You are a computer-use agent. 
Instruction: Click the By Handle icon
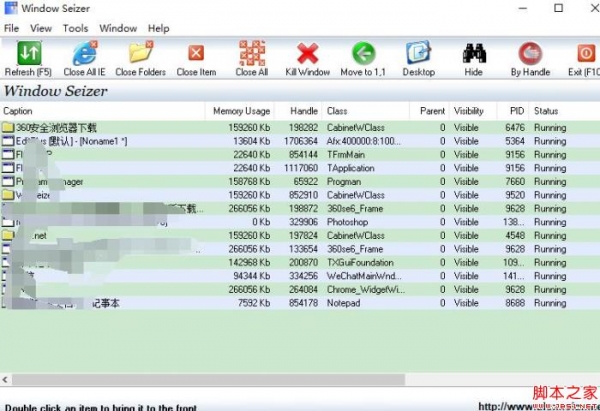530,53
